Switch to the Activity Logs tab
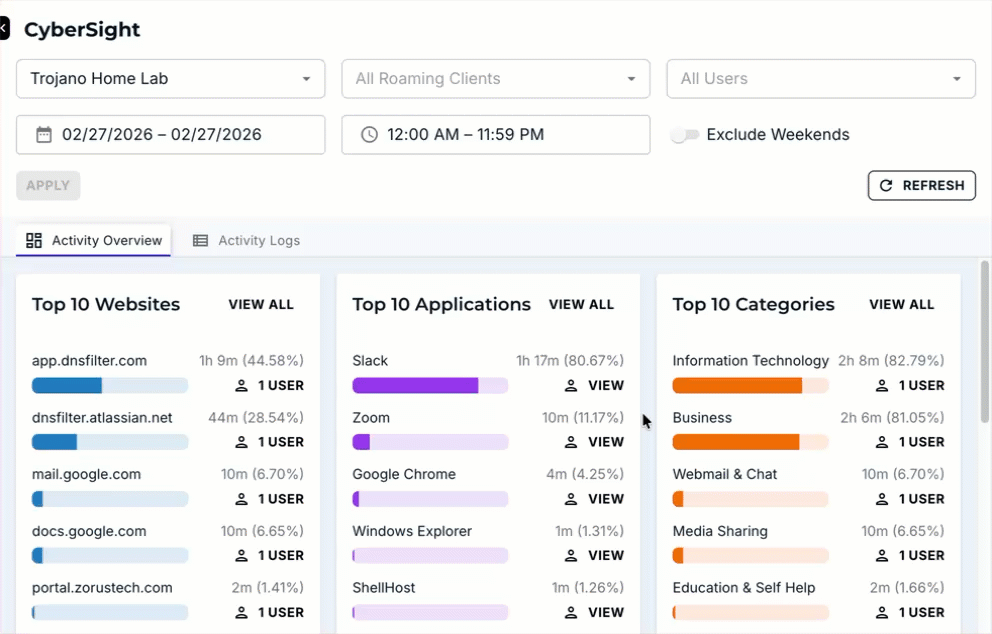This screenshot has height=634, width=992. click(258, 241)
